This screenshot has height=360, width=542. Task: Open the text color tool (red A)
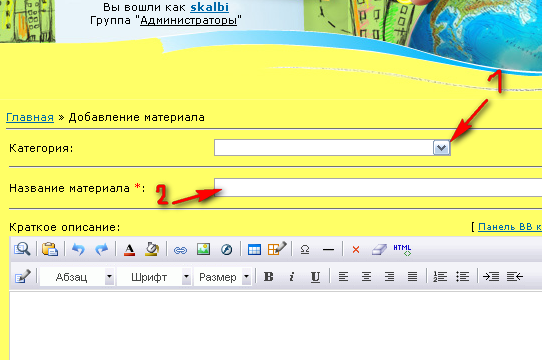pos(129,250)
